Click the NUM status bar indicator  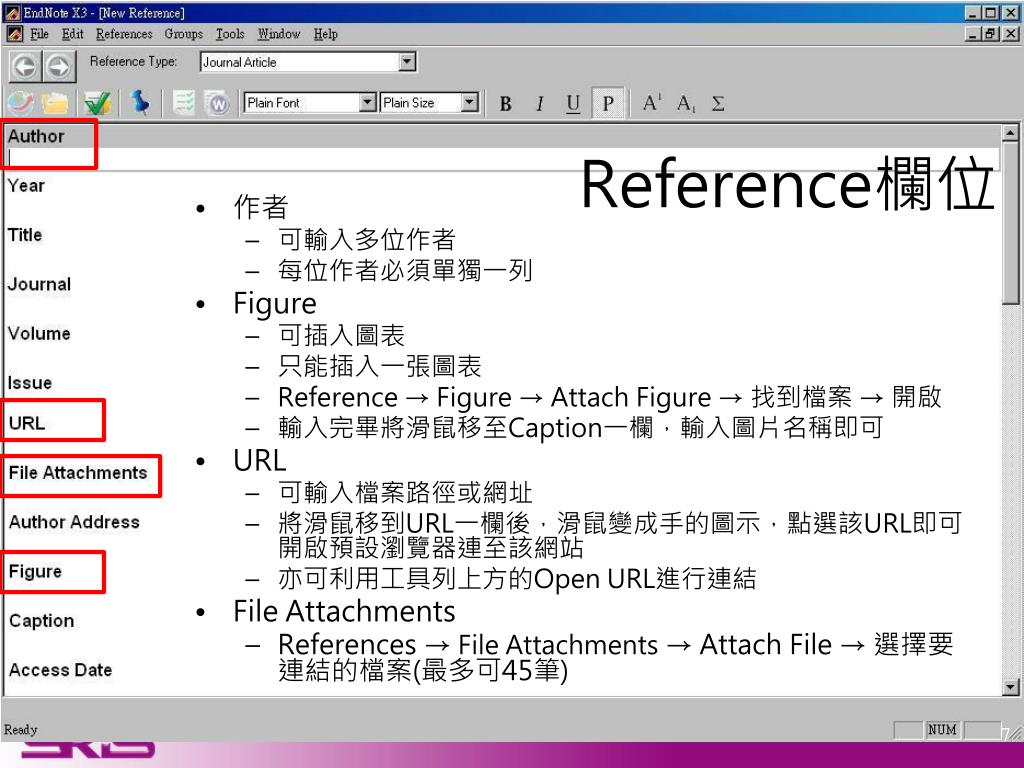[942, 729]
